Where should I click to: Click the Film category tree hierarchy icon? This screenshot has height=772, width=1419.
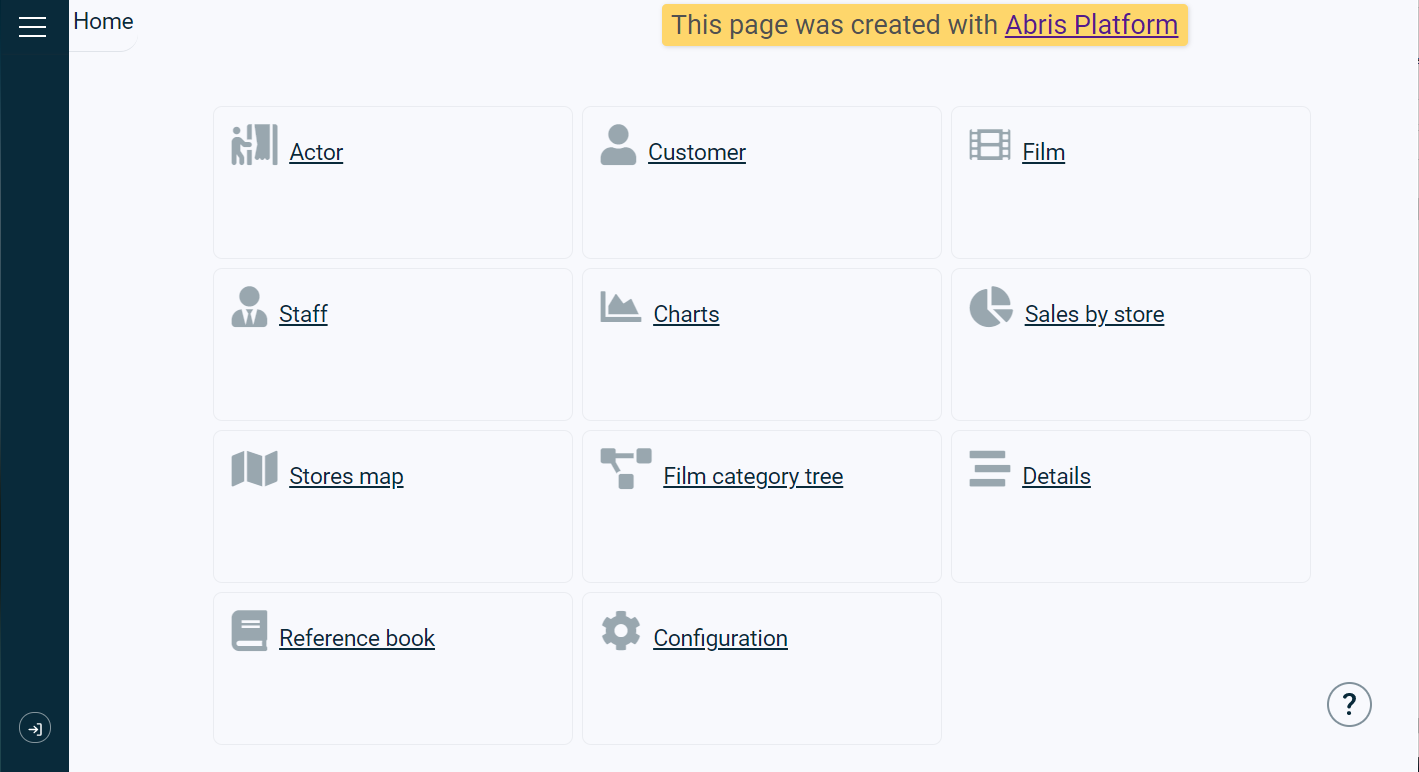(x=625, y=469)
